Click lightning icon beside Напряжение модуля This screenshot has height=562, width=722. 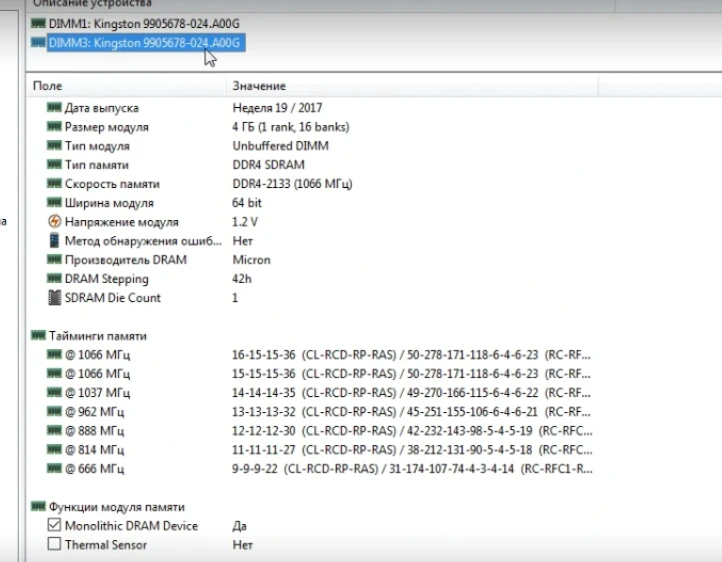(54, 221)
